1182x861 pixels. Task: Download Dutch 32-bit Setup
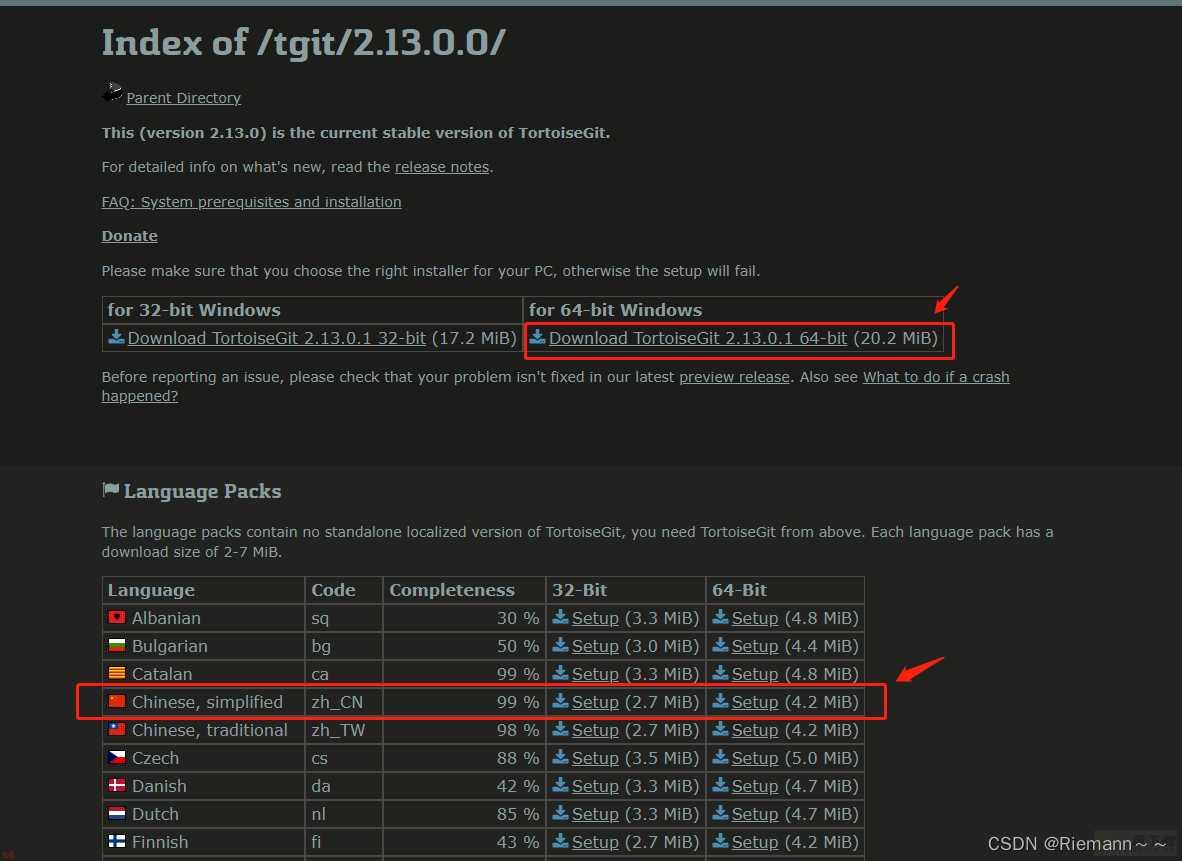(x=595, y=814)
